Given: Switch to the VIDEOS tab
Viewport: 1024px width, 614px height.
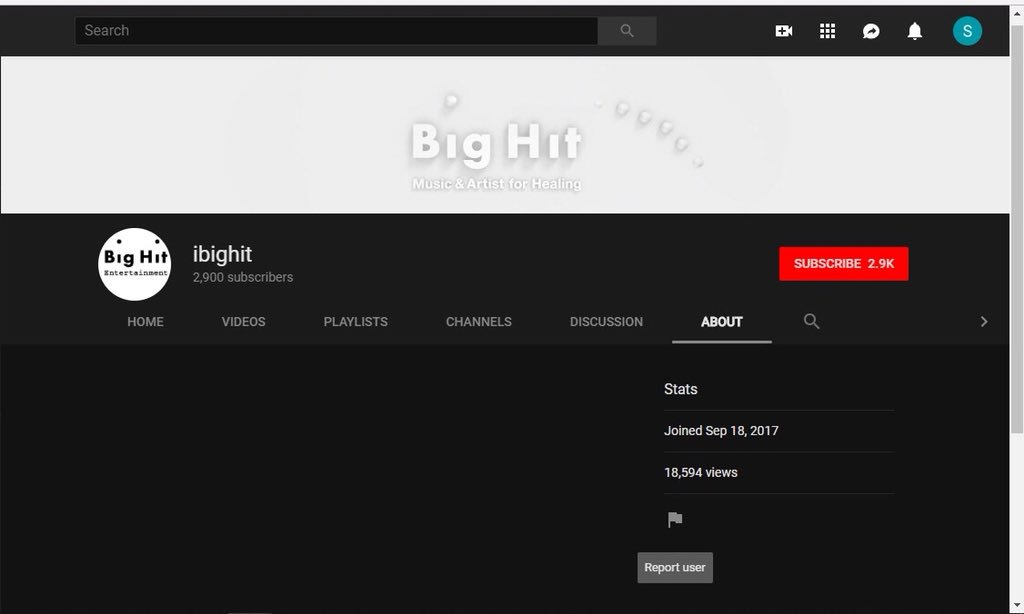Looking at the screenshot, I should tap(244, 321).
